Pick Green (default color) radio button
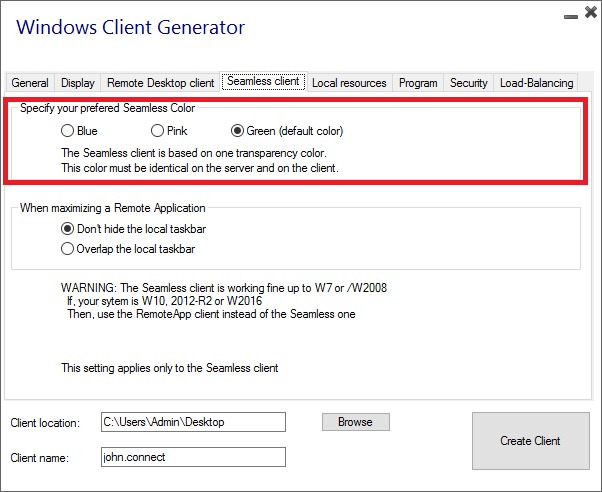This screenshot has height=492, width=602. pyautogui.click(x=238, y=131)
